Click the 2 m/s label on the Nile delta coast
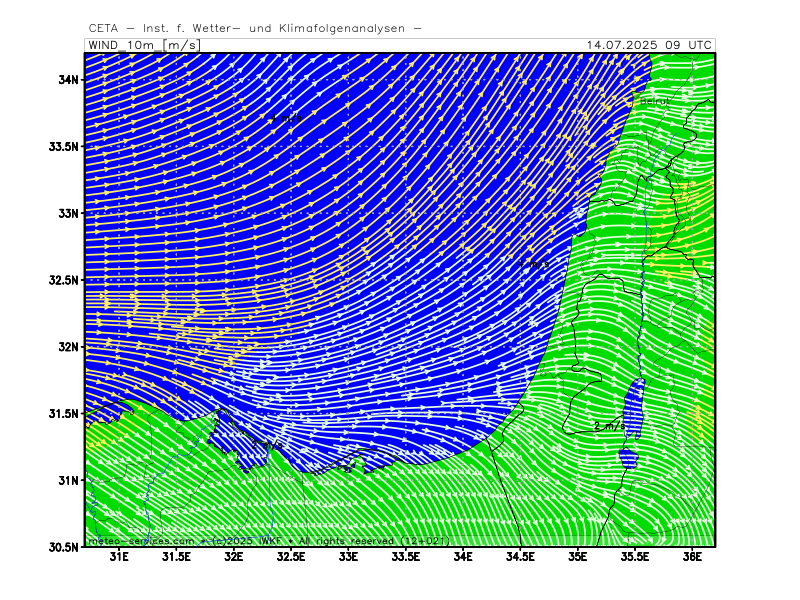This screenshot has width=800, height=600. [x=267, y=445]
